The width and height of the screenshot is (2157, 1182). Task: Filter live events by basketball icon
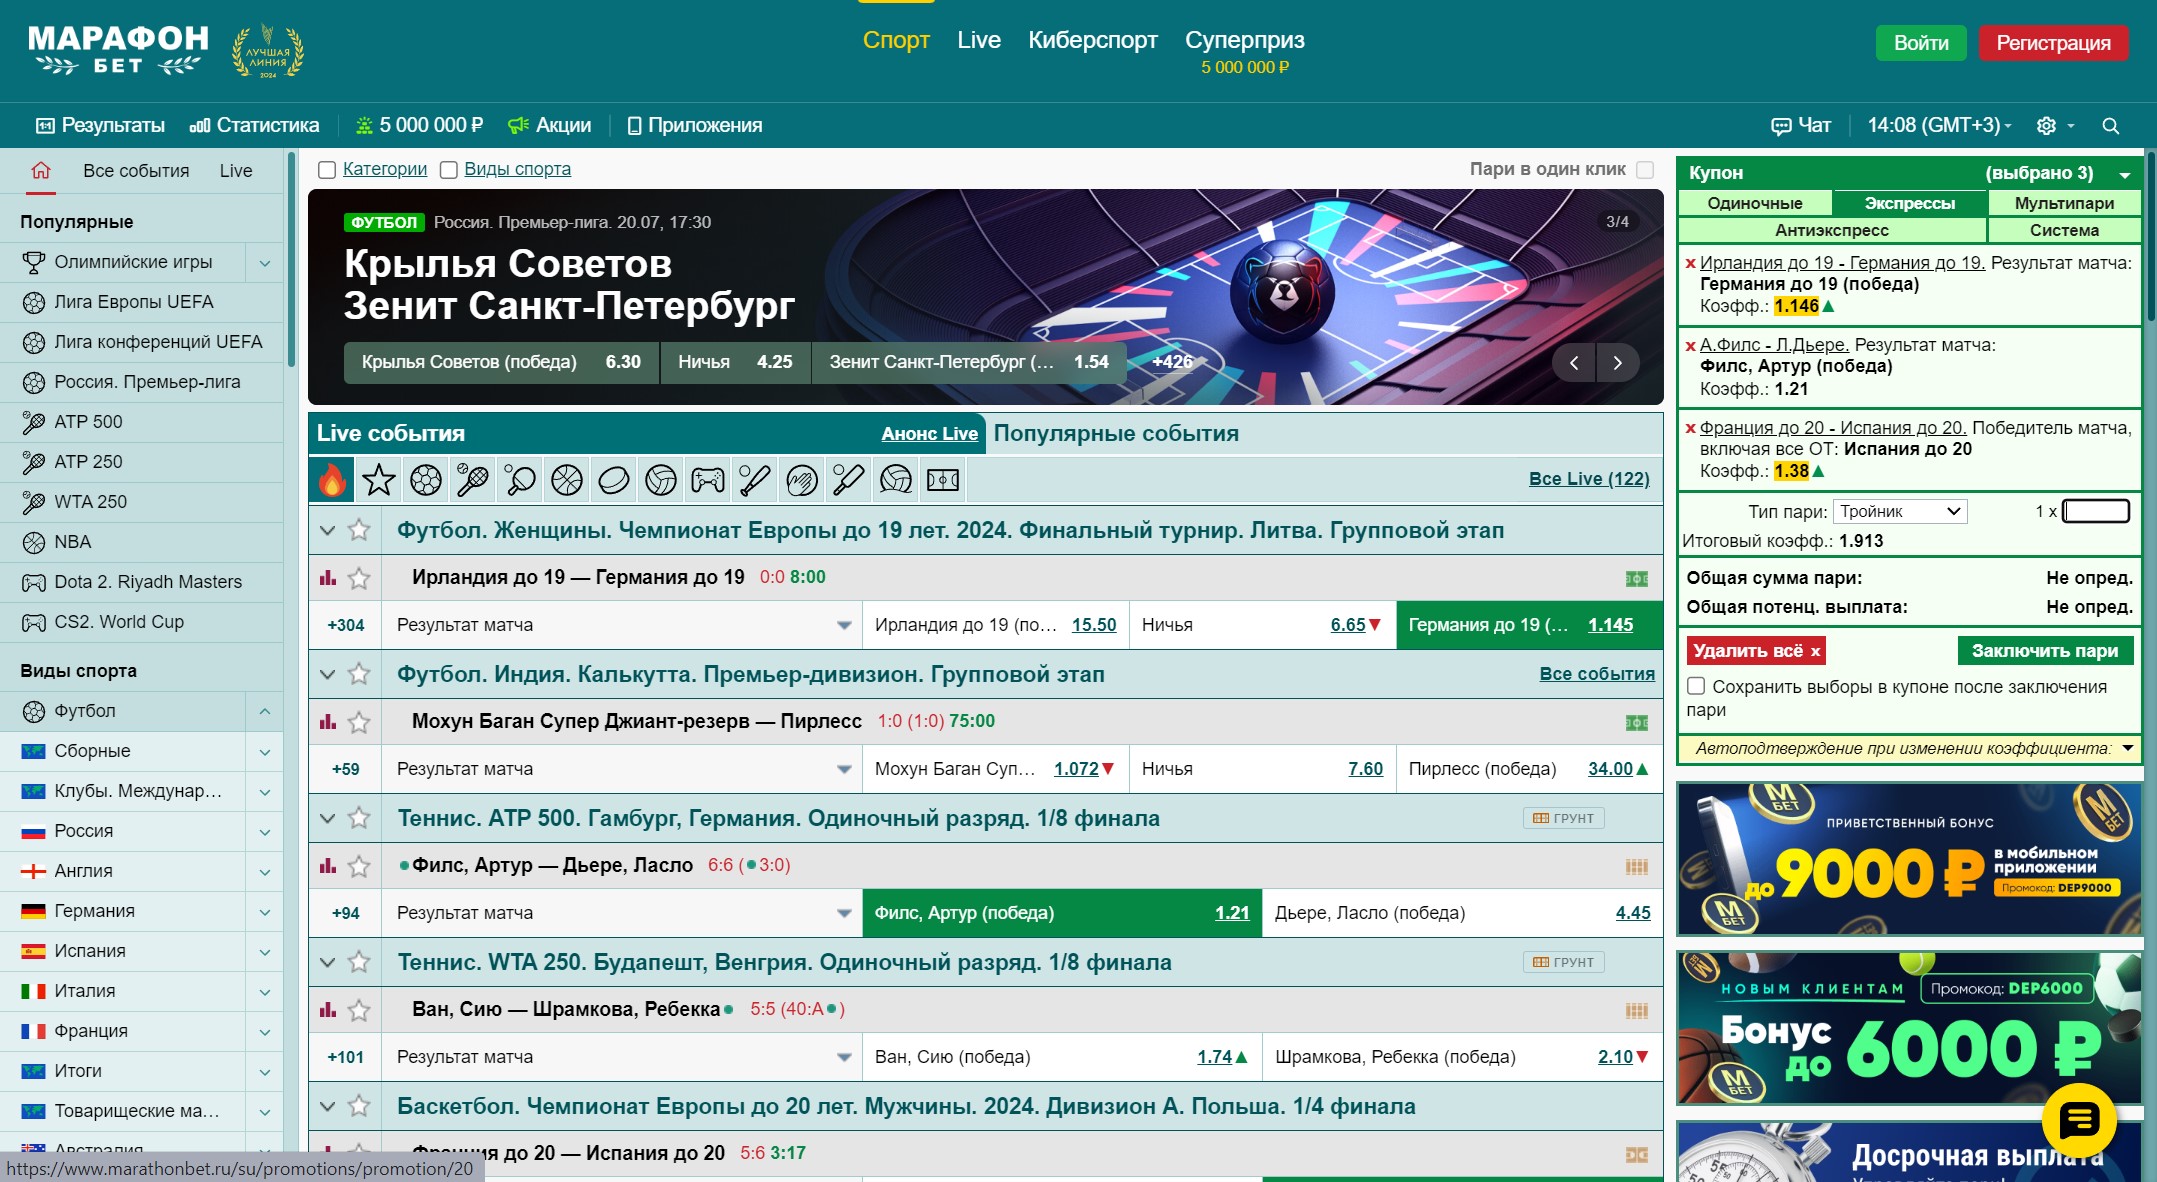tap(567, 481)
